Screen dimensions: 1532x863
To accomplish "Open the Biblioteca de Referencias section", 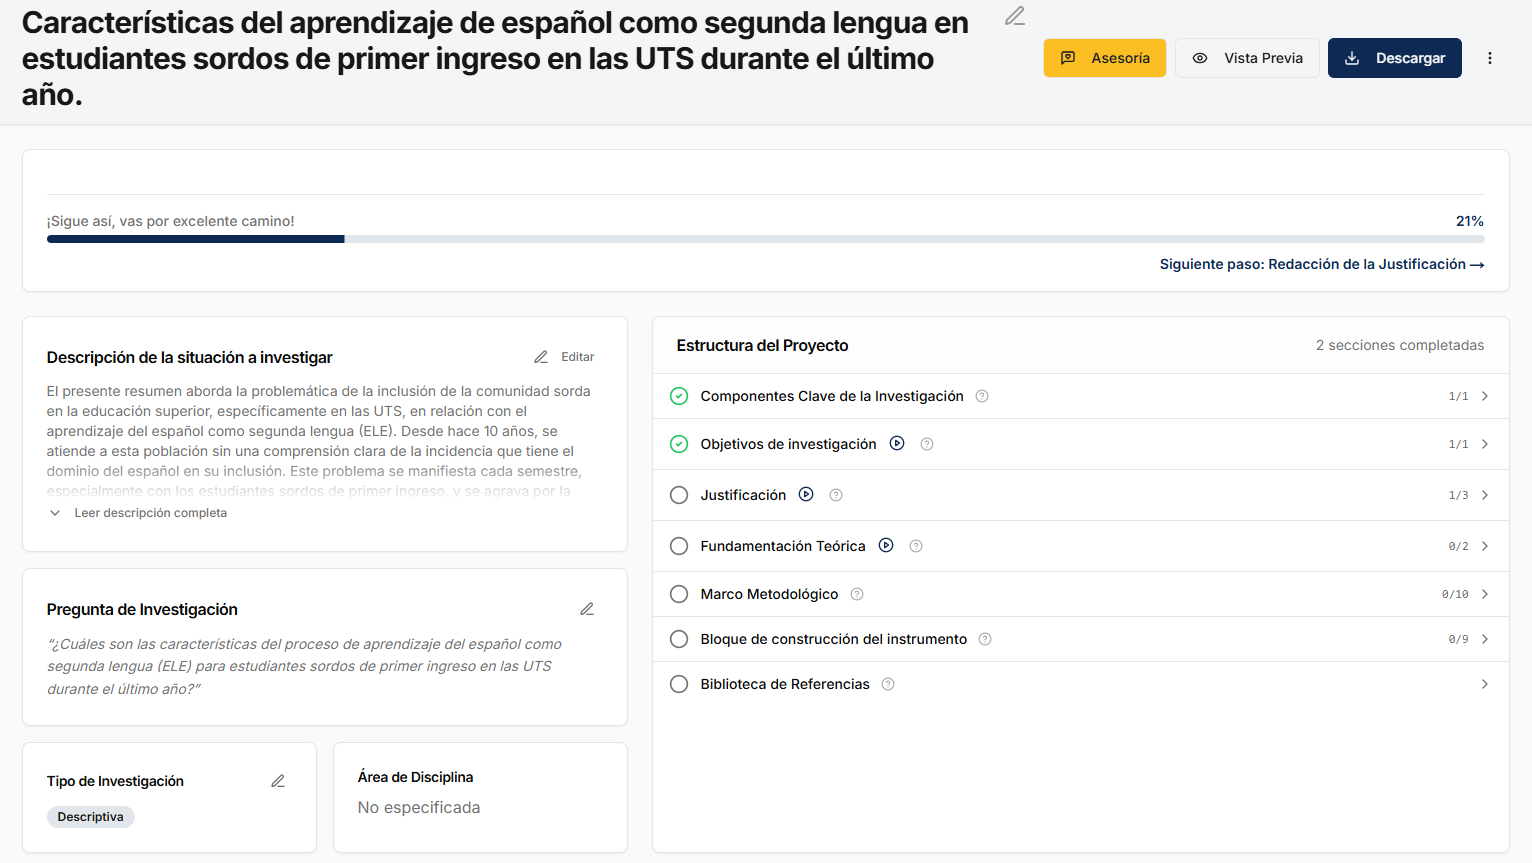I will coord(1080,684).
